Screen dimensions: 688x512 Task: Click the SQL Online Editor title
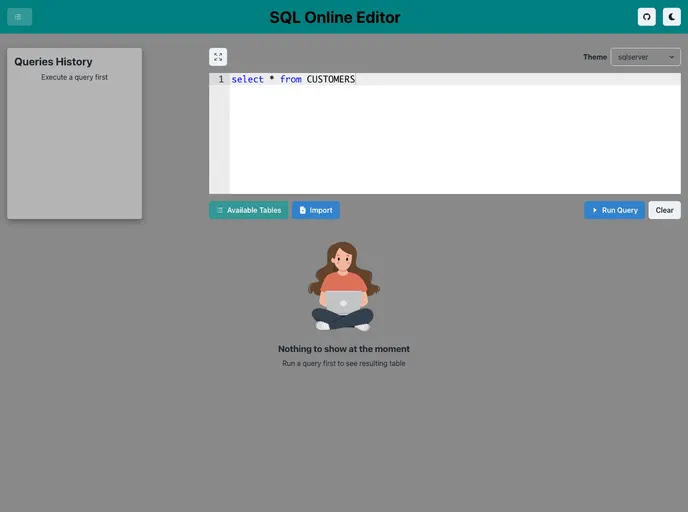coord(335,18)
